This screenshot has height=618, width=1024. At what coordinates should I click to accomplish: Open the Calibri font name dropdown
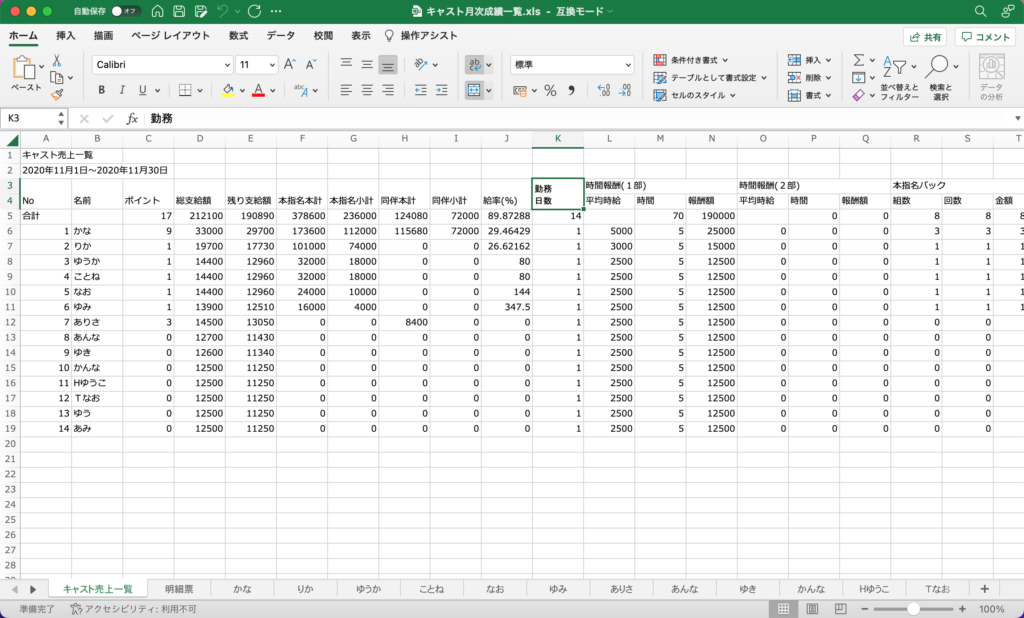click(x=227, y=65)
